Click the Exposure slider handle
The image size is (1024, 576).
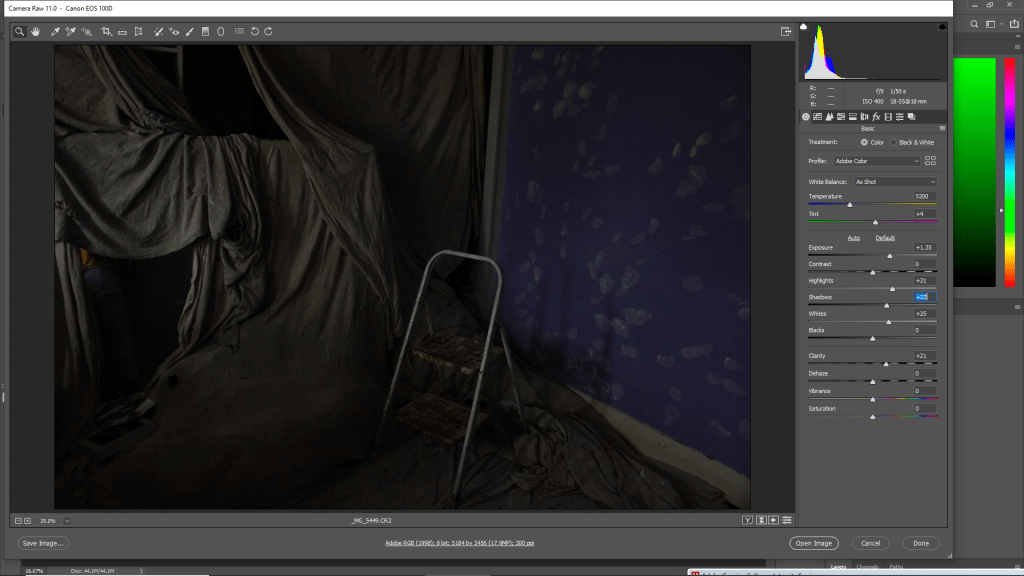pyautogui.click(x=890, y=256)
